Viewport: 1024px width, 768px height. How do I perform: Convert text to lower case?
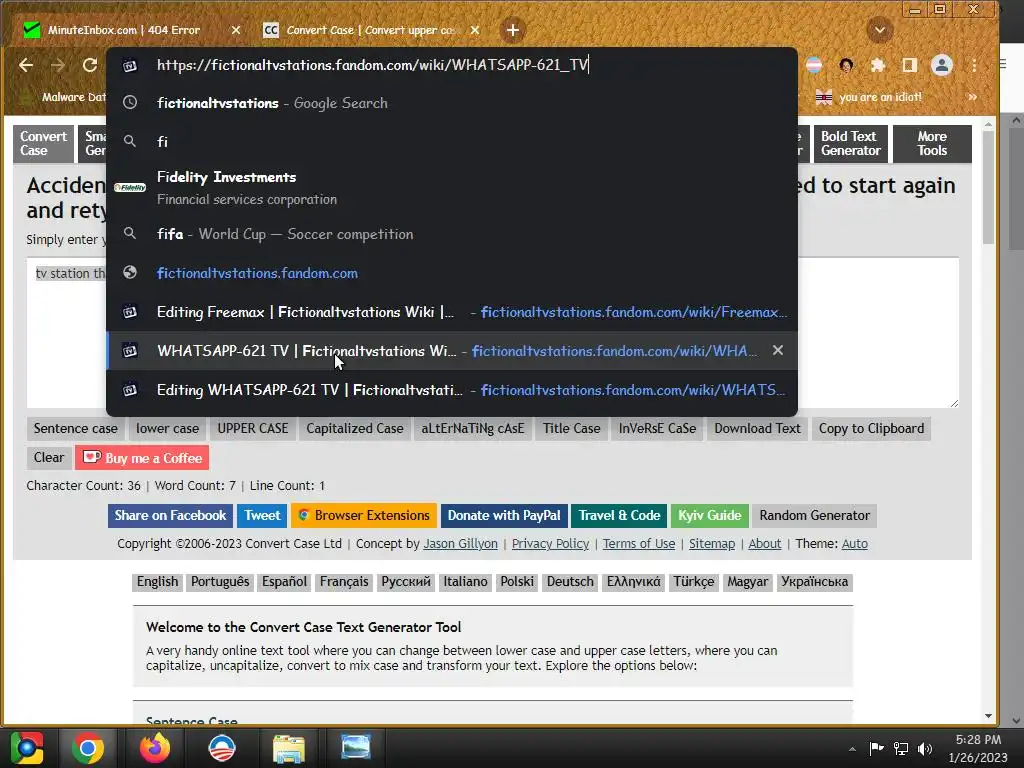[167, 428]
